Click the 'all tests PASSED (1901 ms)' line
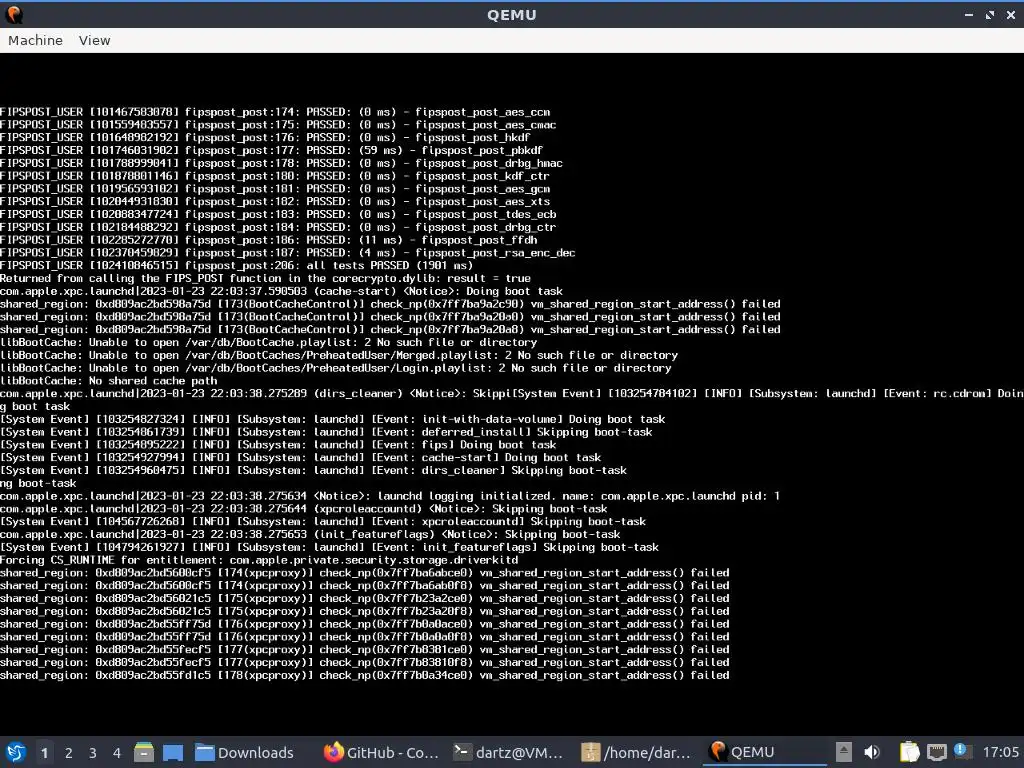 click(x=236, y=266)
